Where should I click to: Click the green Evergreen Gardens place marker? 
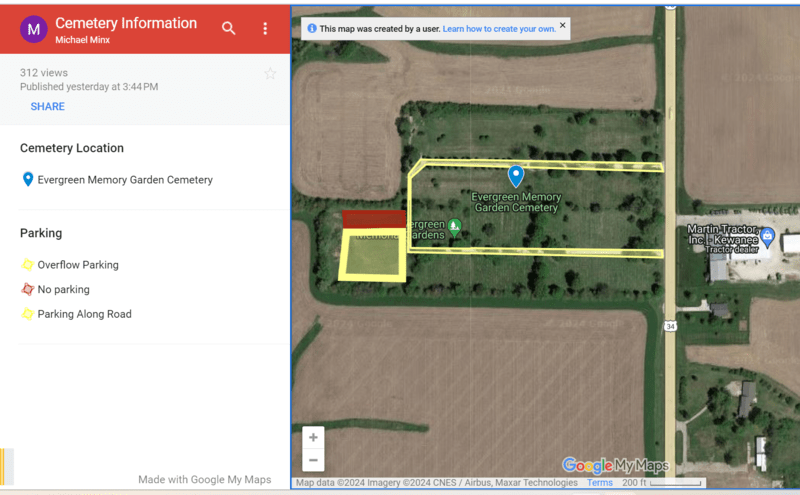coord(455,227)
